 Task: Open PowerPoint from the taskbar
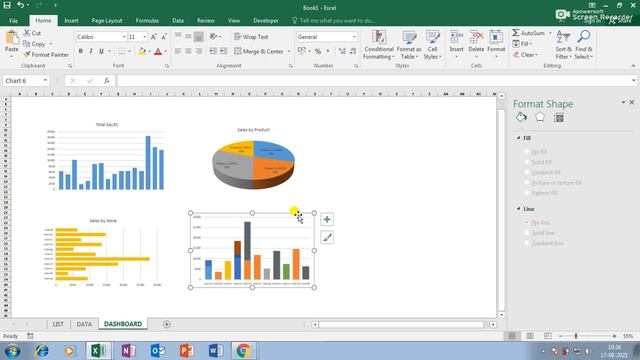(x=187, y=351)
